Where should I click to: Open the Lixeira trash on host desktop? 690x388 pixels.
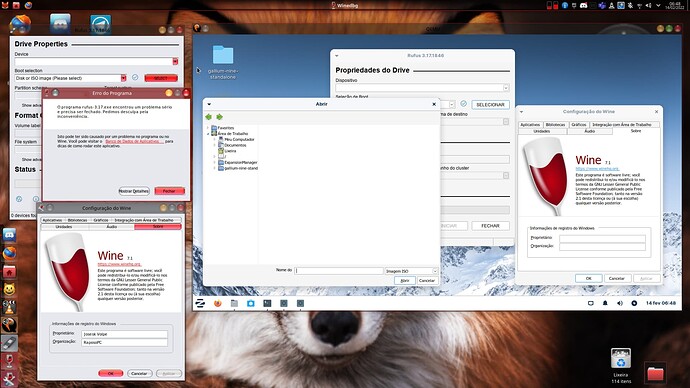coord(621,365)
